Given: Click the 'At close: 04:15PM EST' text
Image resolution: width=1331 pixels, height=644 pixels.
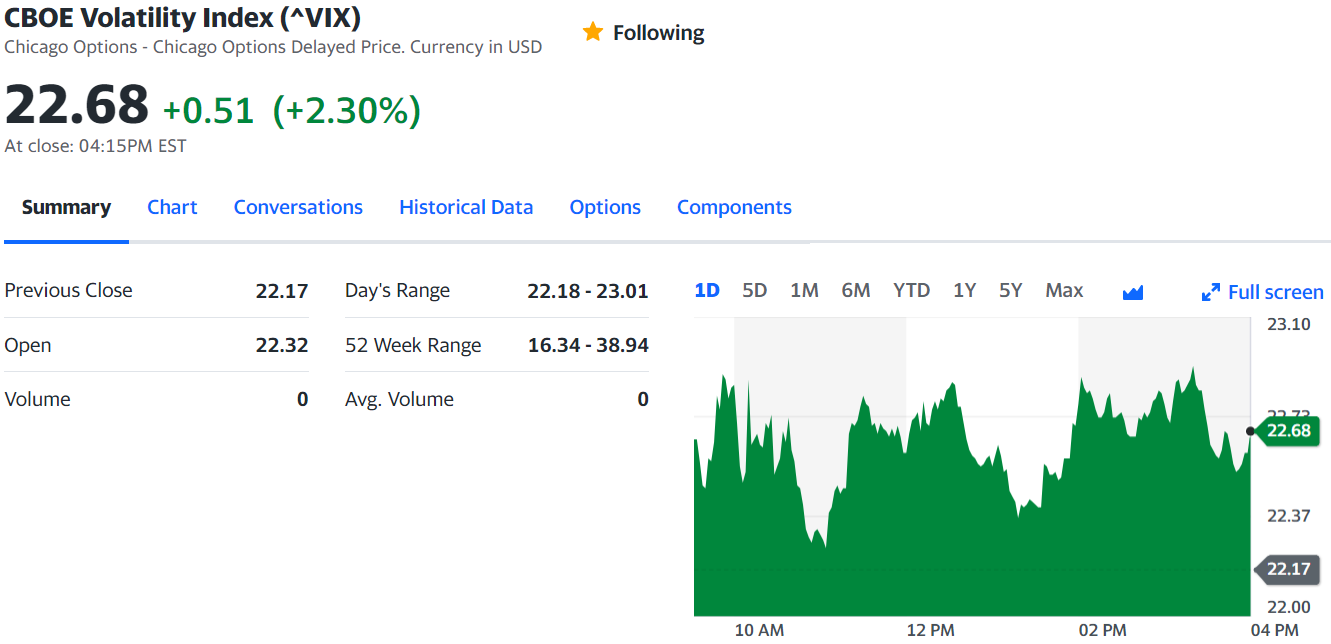Looking at the screenshot, I should [96, 146].
